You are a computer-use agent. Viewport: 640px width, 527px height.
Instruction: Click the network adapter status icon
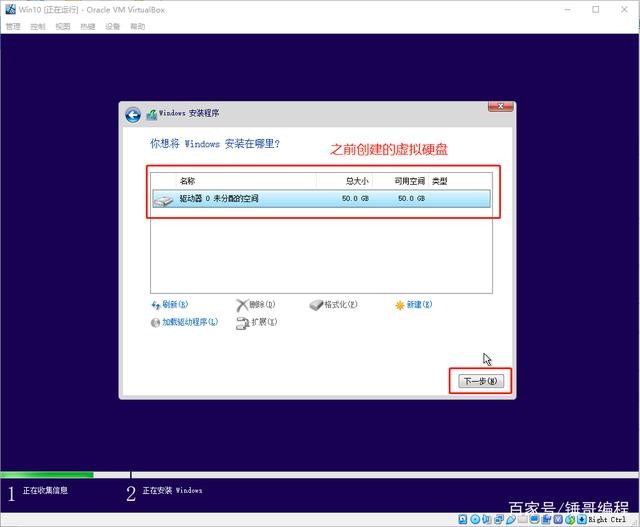click(x=499, y=519)
